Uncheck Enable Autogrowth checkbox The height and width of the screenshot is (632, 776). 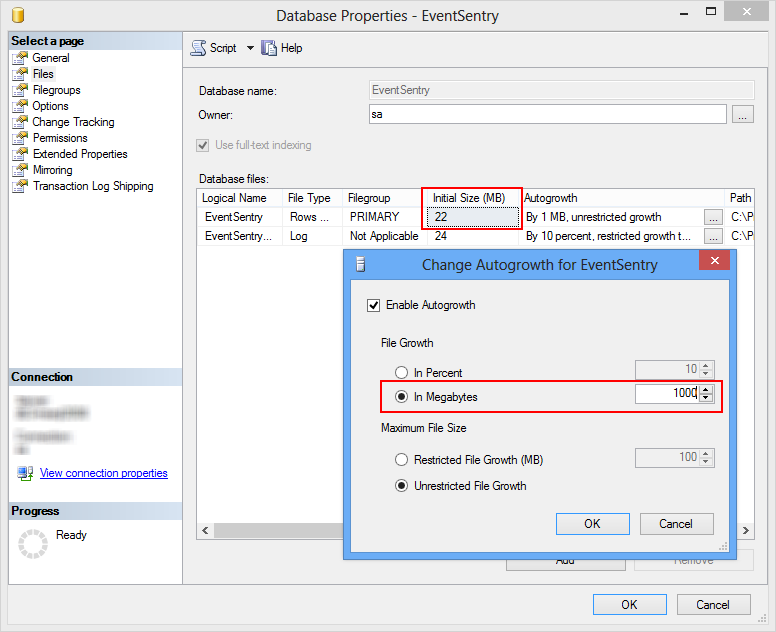click(373, 305)
